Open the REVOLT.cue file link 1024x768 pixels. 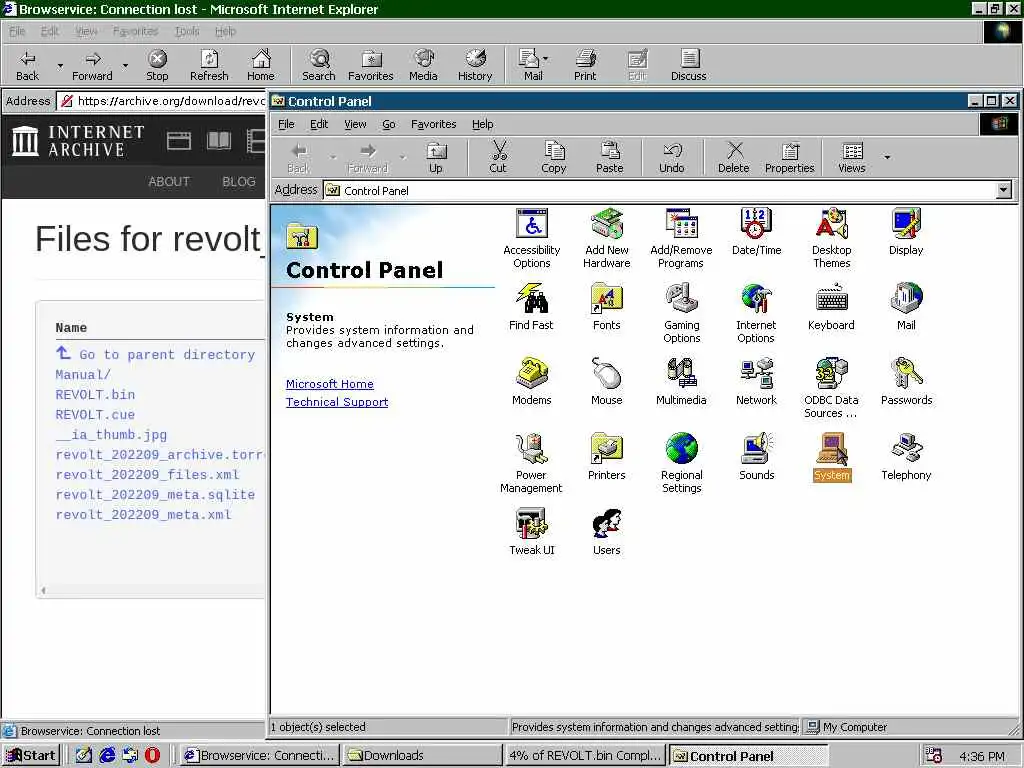(95, 415)
